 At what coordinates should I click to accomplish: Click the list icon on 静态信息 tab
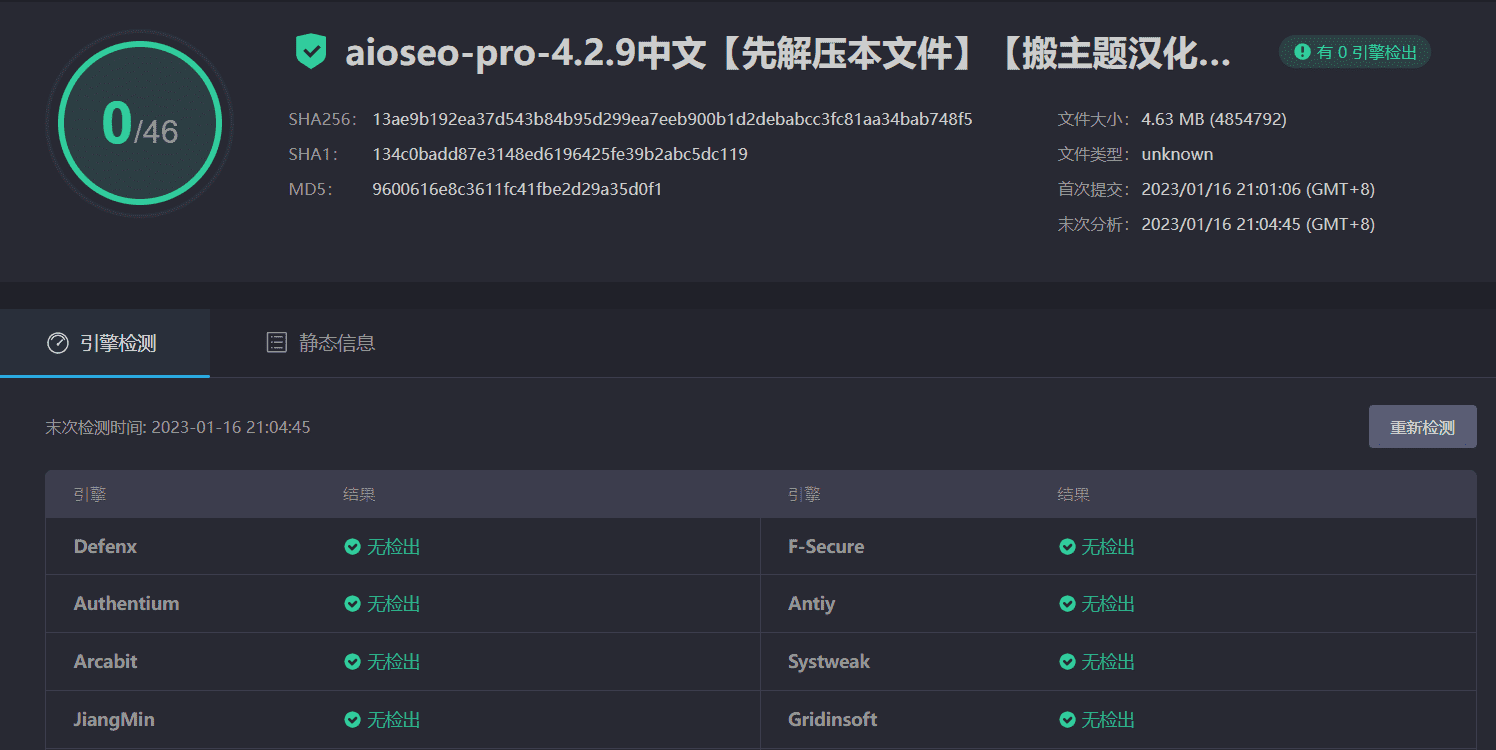pos(276,343)
